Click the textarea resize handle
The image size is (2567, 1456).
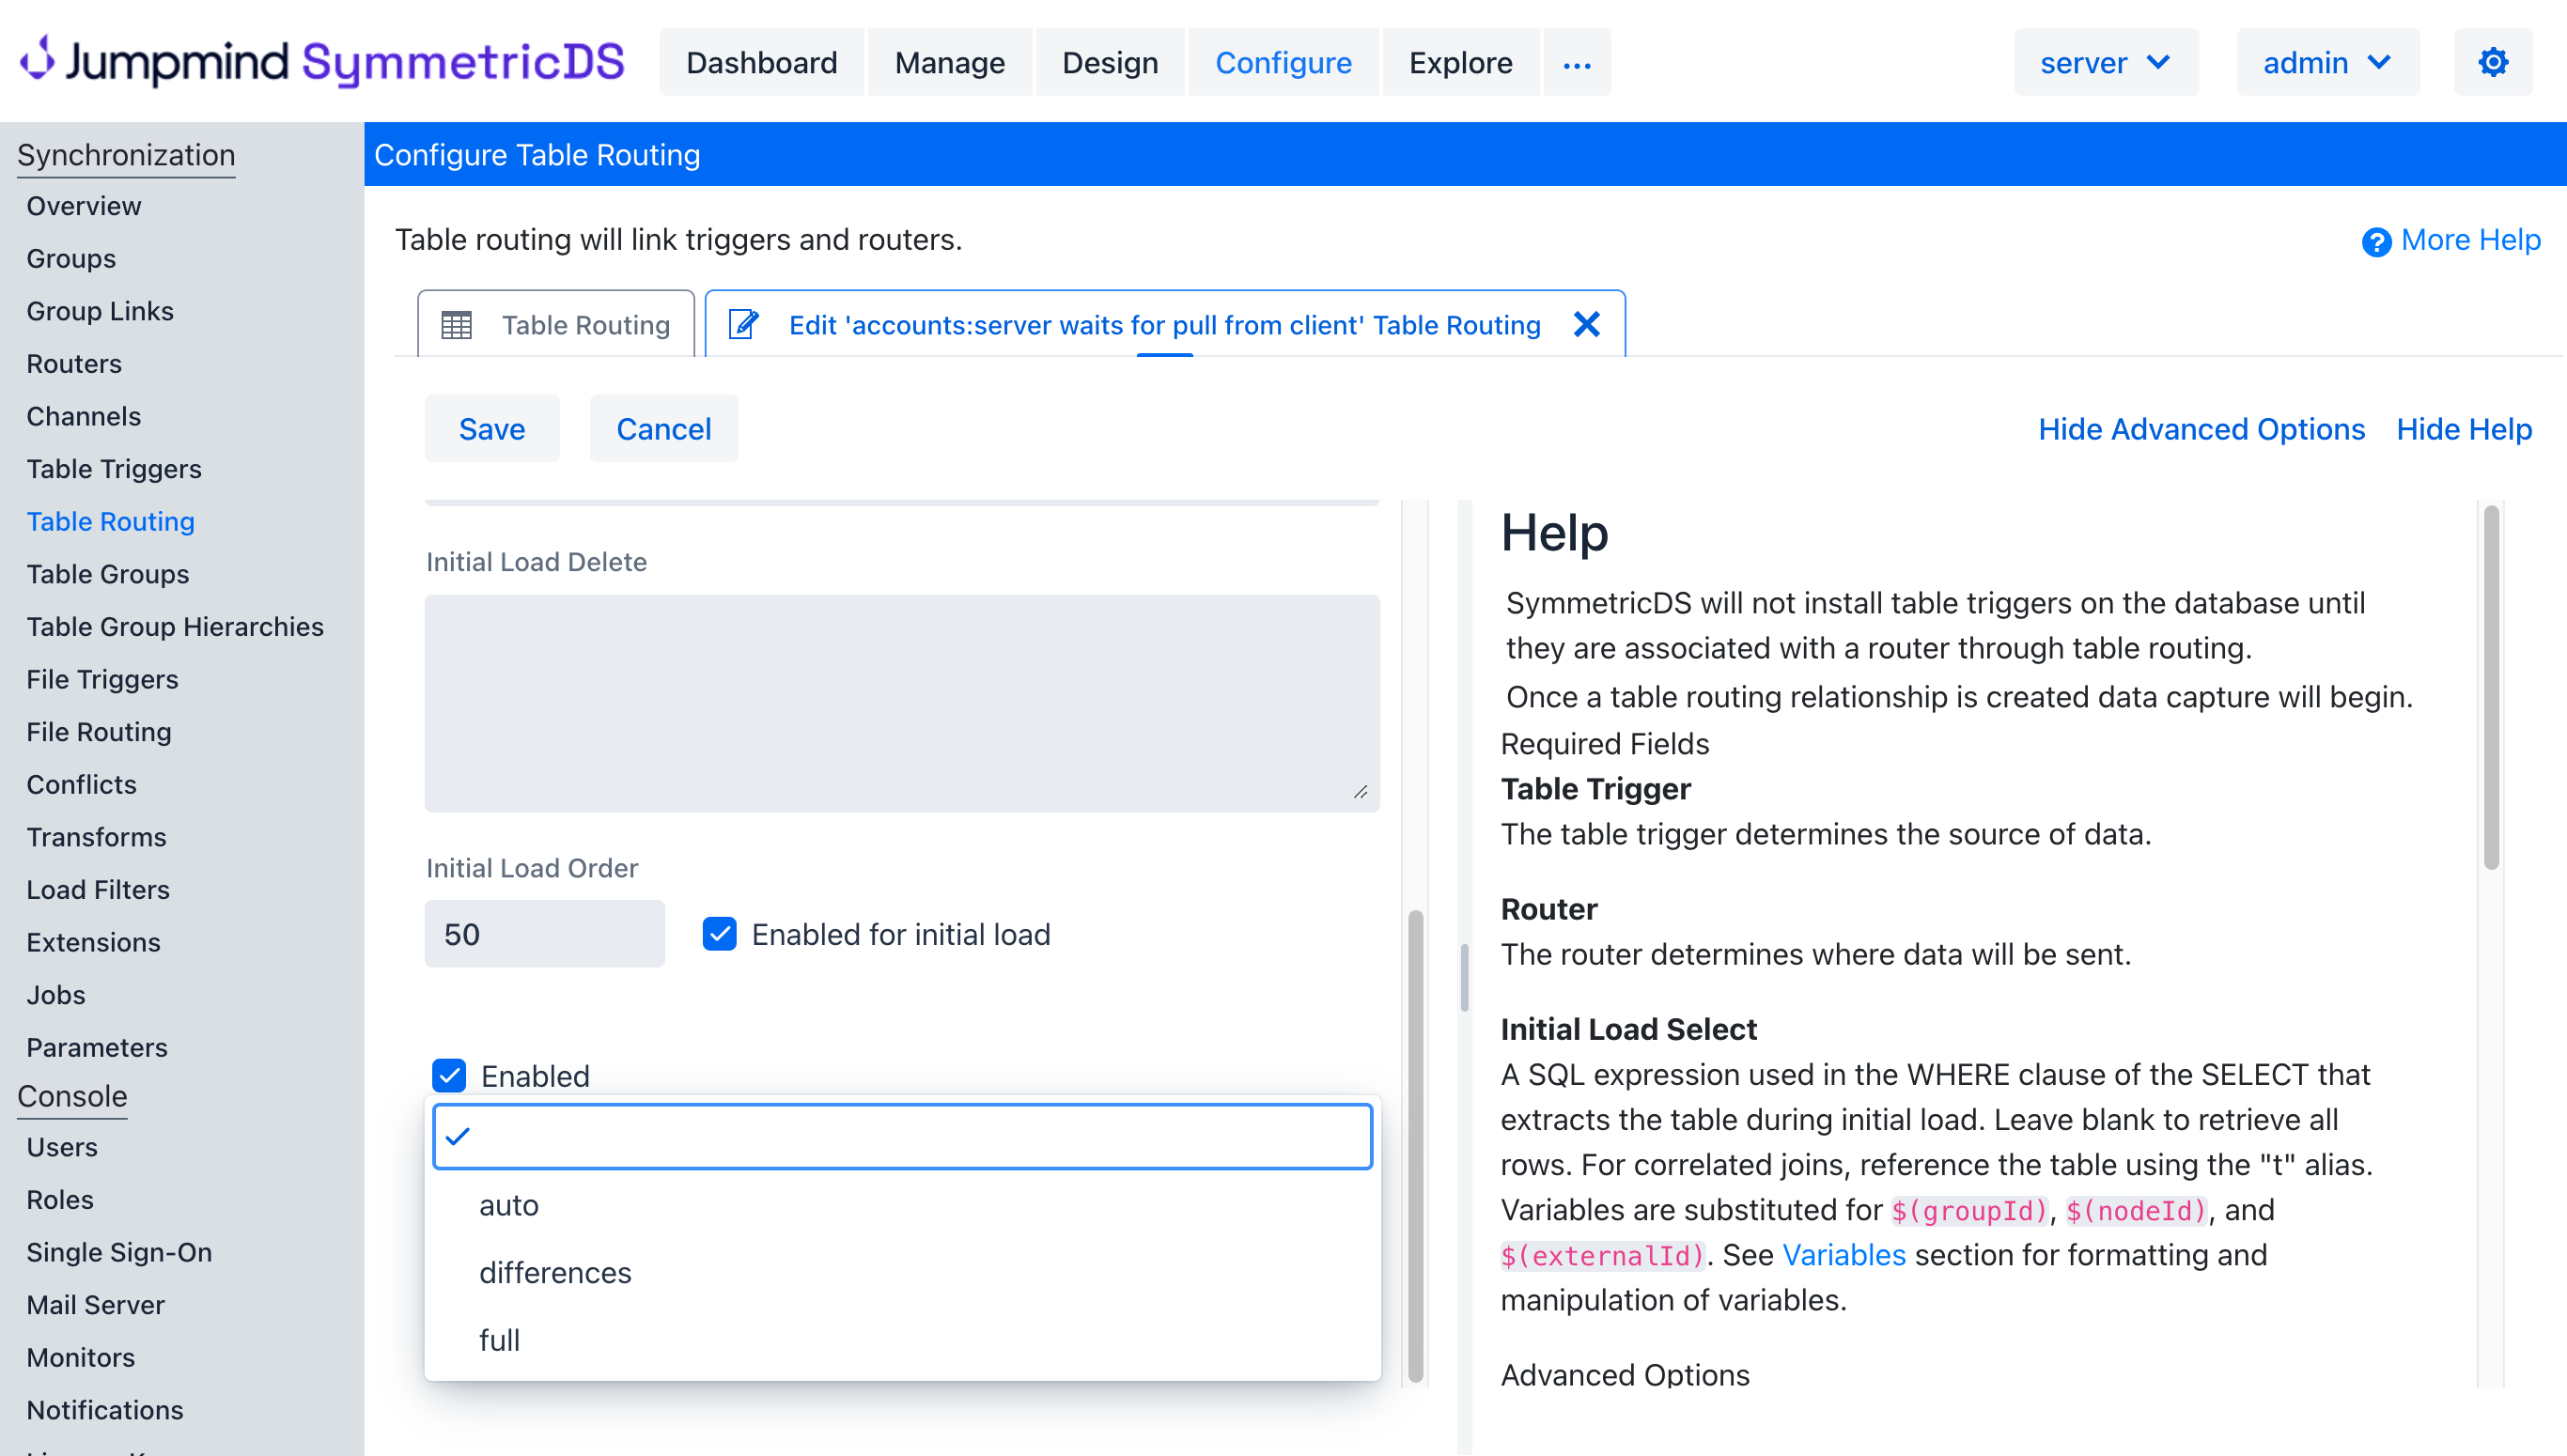coord(1360,792)
